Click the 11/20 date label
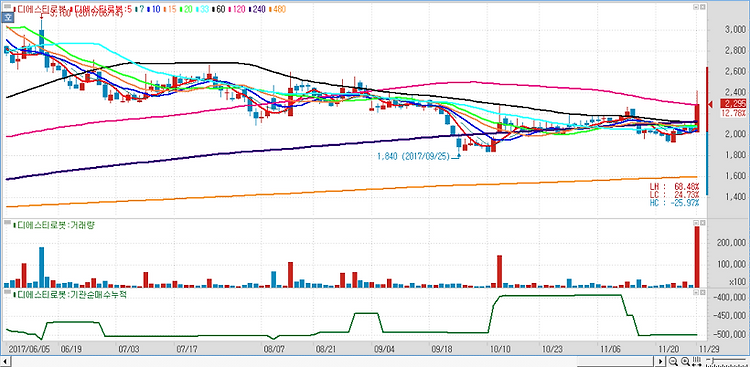The width and height of the screenshot is (750, 367). pos(668,349)
